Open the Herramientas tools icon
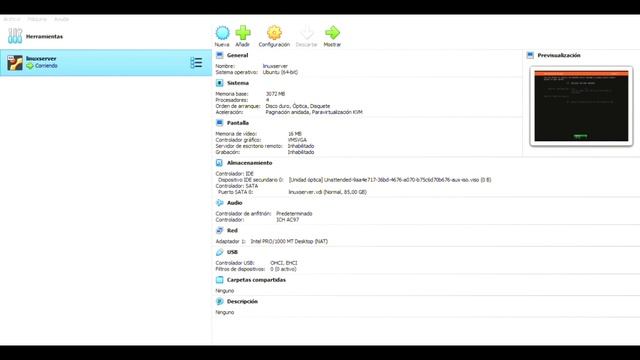 15,36
